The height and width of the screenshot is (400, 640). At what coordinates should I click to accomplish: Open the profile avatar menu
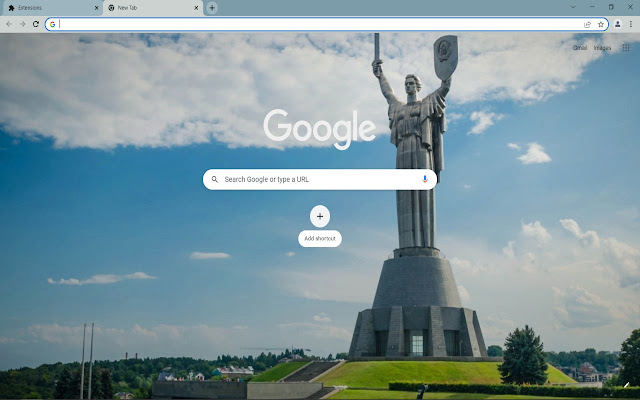(618, 24)
